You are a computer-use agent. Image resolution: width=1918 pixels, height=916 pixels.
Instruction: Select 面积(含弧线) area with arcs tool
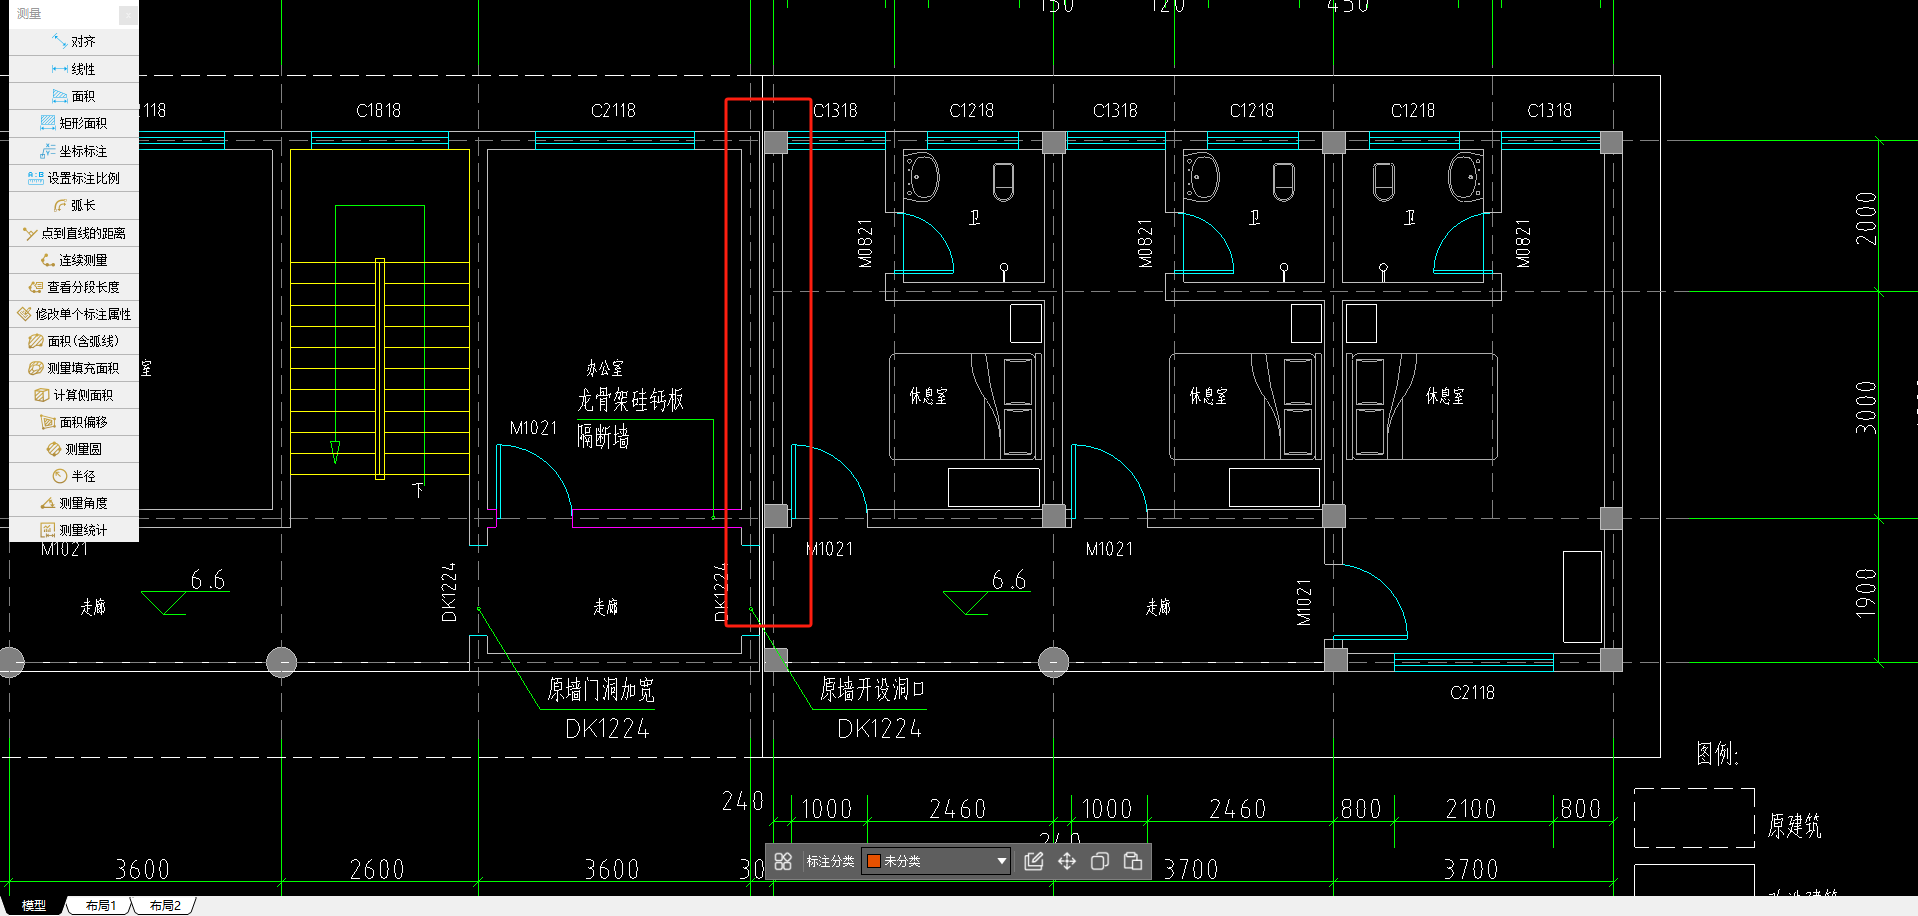74,341
